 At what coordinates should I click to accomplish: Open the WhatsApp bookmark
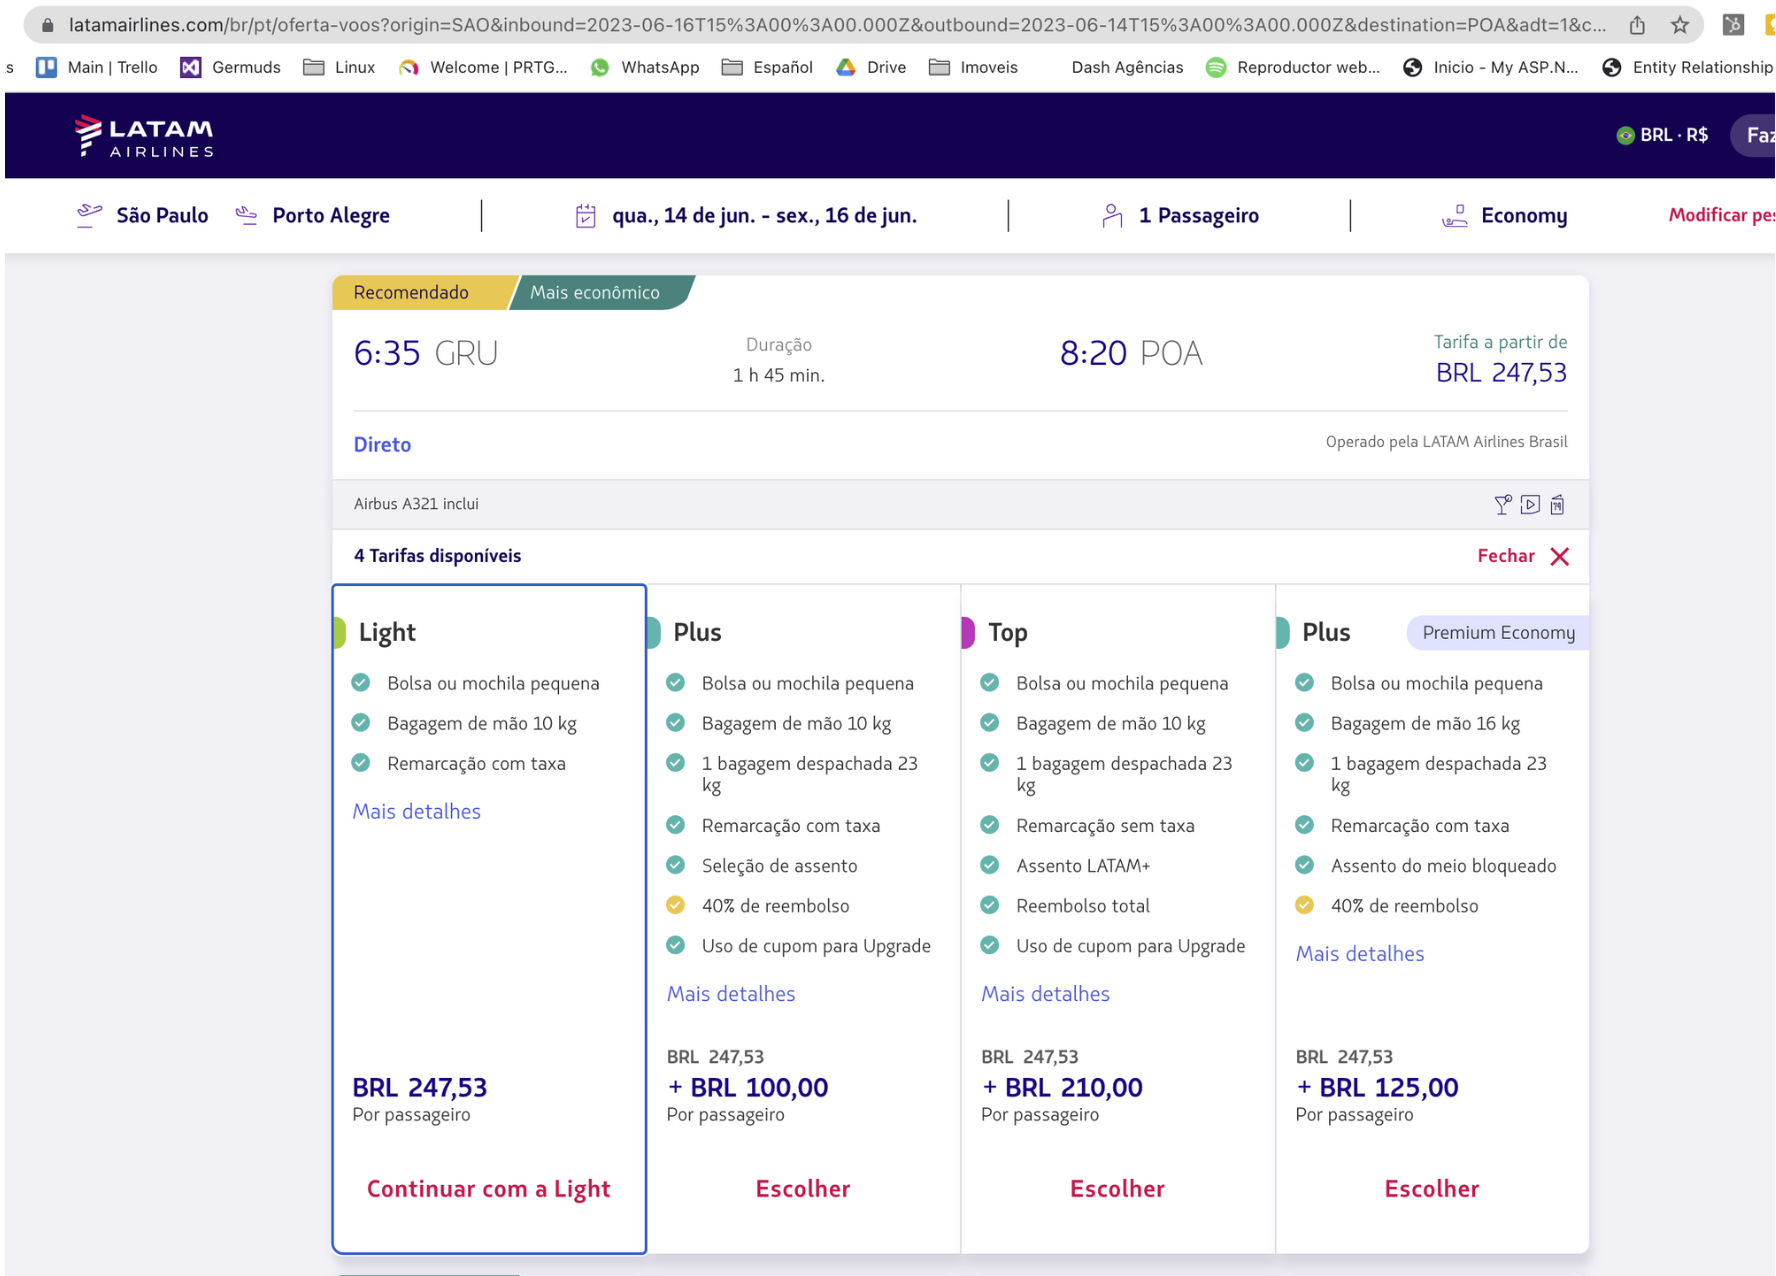[645, 67]
